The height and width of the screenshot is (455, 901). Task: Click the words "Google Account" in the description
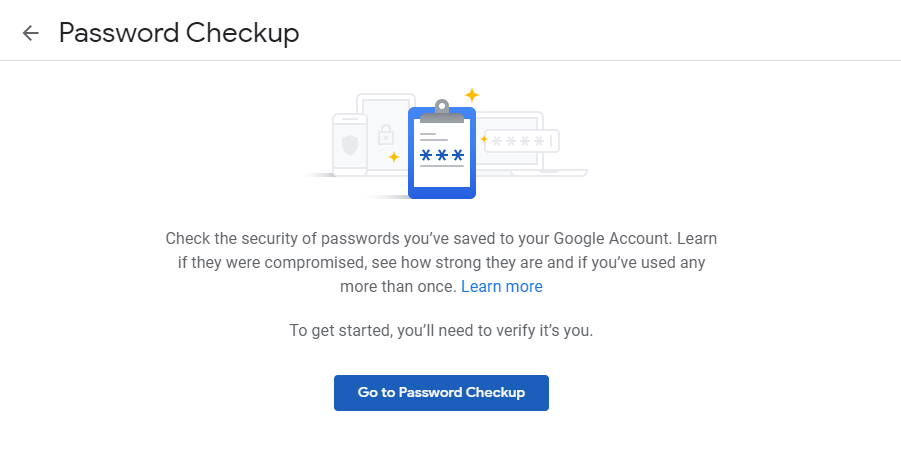(x=610, y=240)
